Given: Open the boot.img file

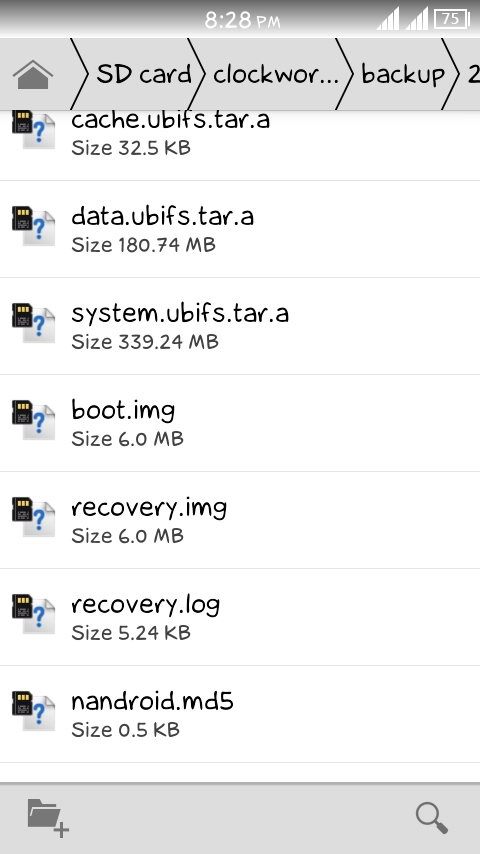Looking at the screenshot, I should tap(240, 423).
